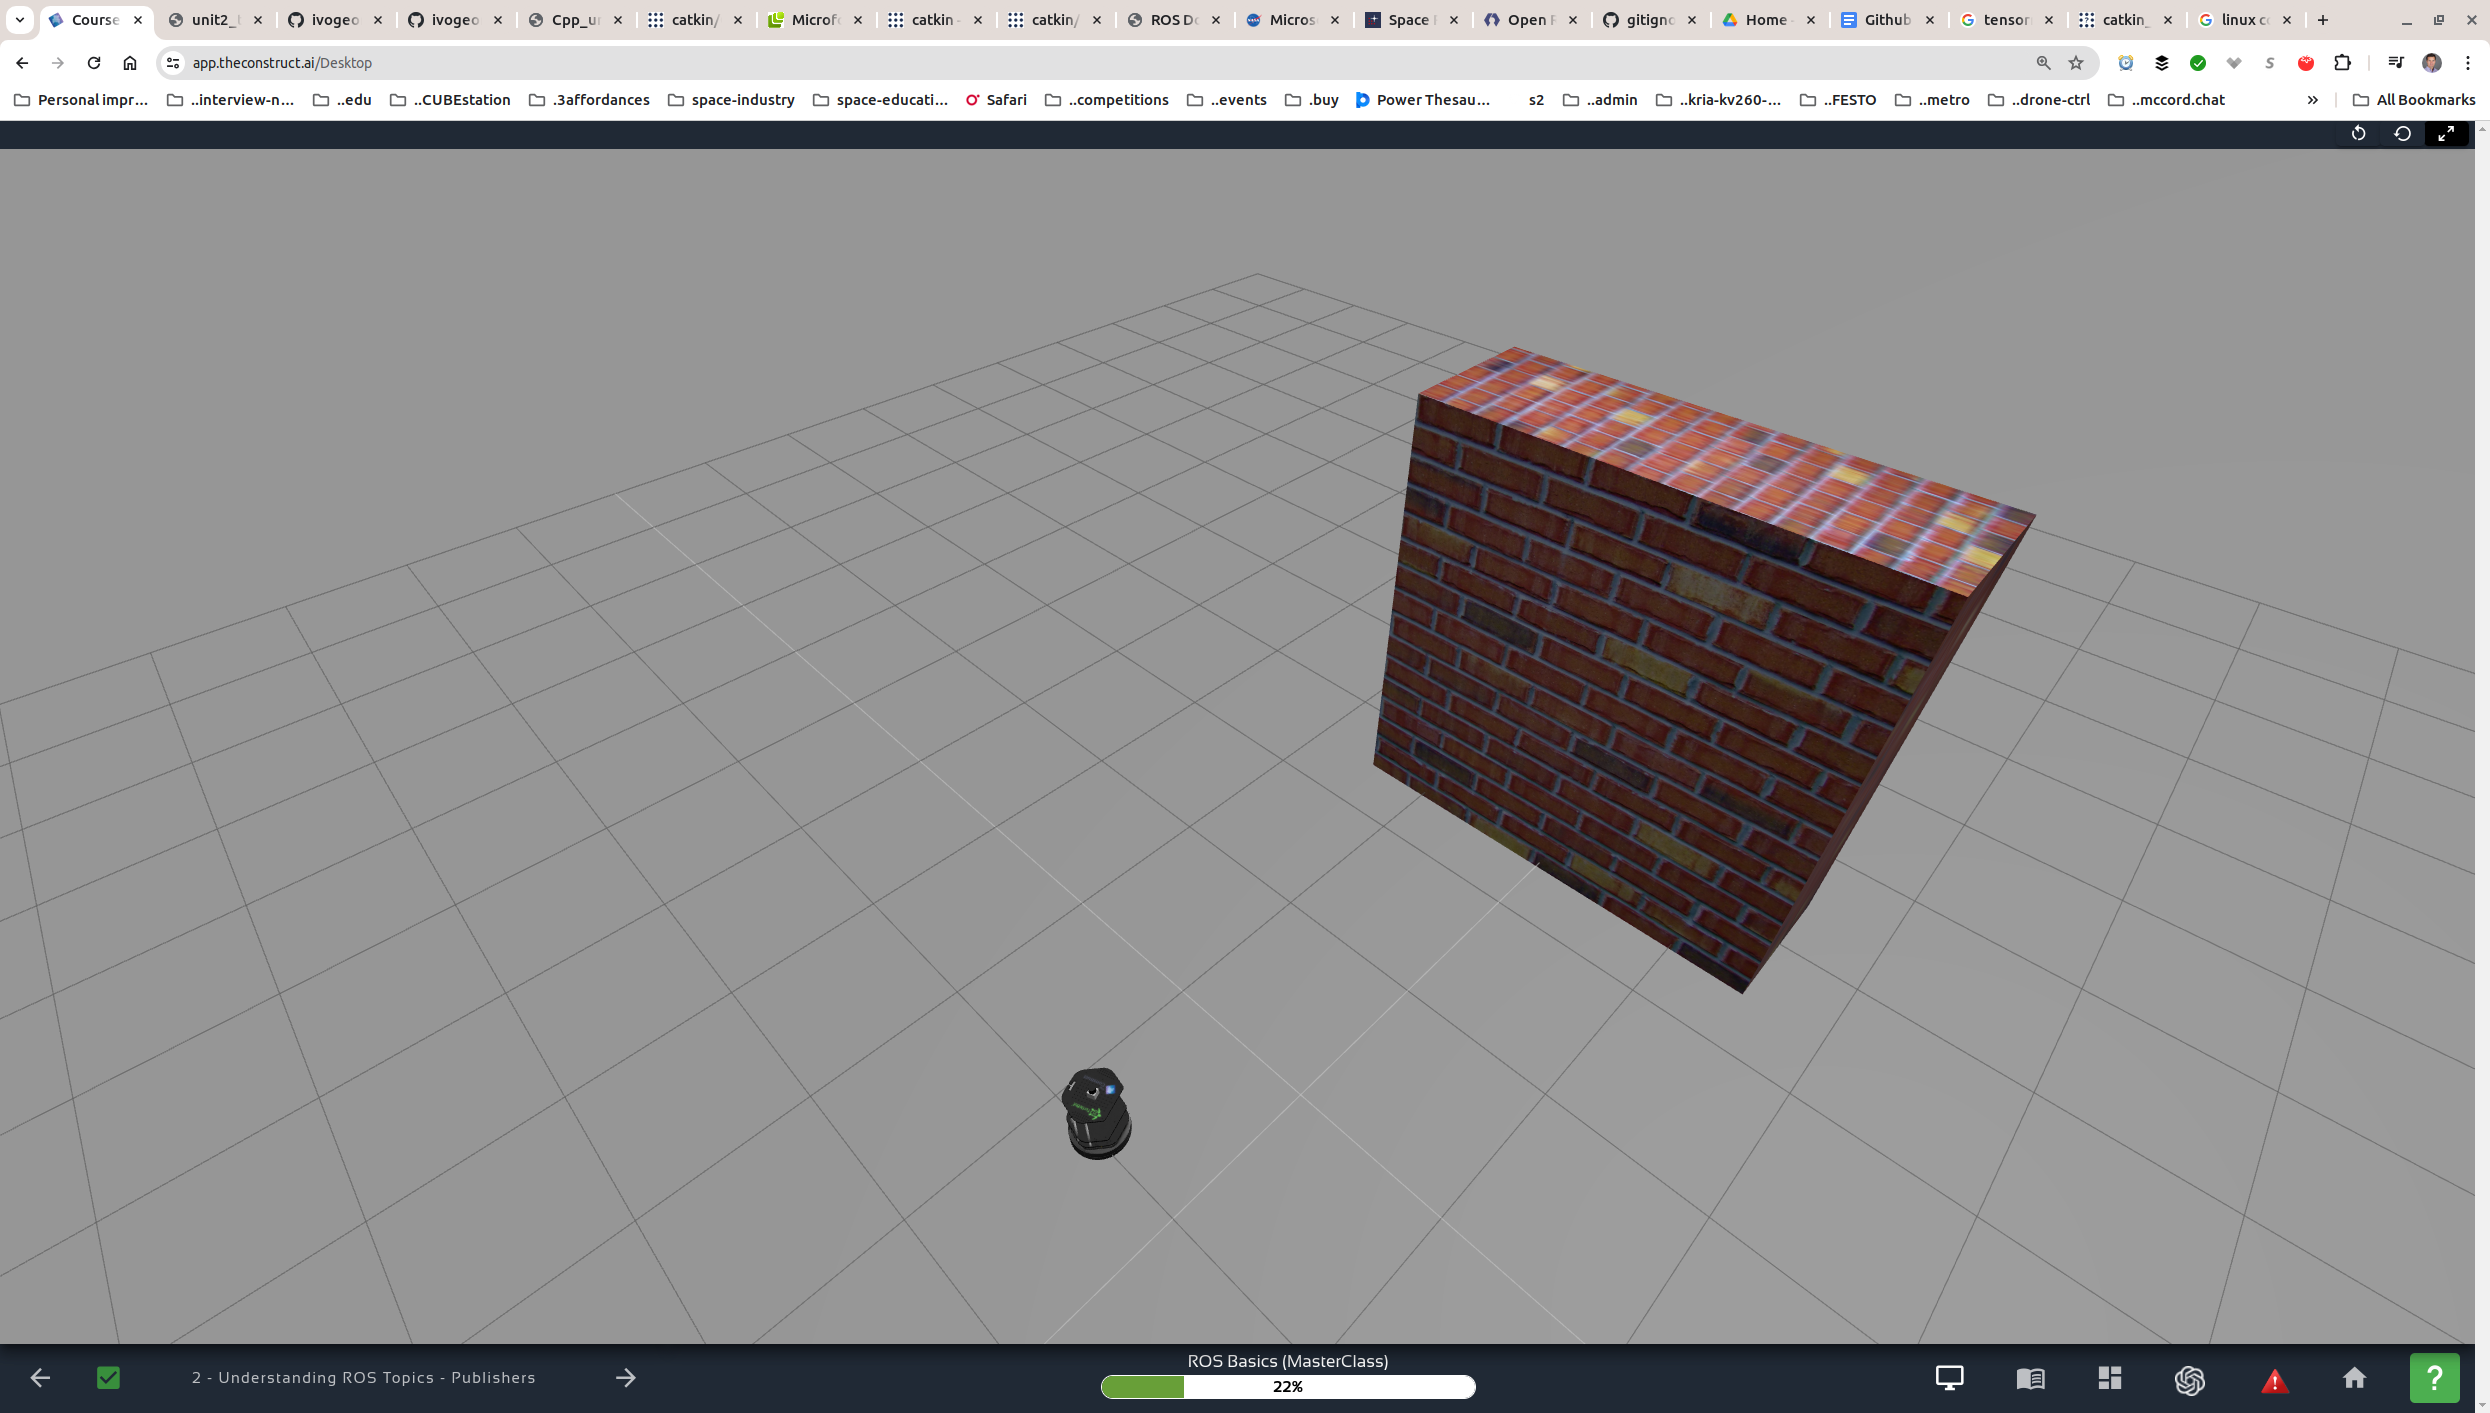Screen dimensions: 2490x1413
Task: Open the desktop monitor view icon
Action: (x=1949, y=1378)
